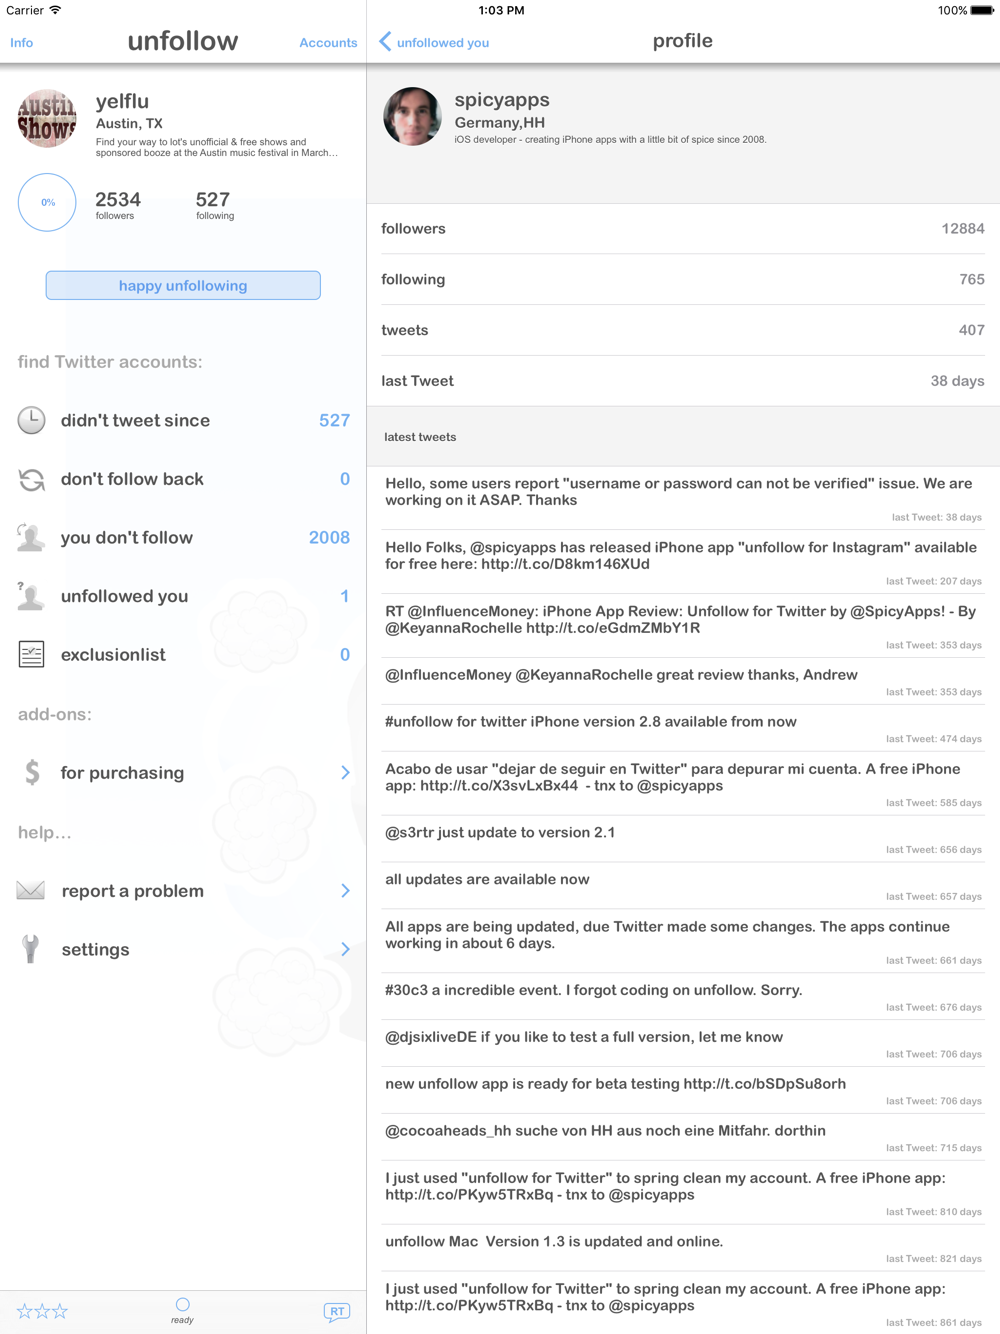Image resolution: width=1000 pixels, height=1334 pixels.
Task: Tap the 2008 count for you don't follow
Action: tap(329, 538)
